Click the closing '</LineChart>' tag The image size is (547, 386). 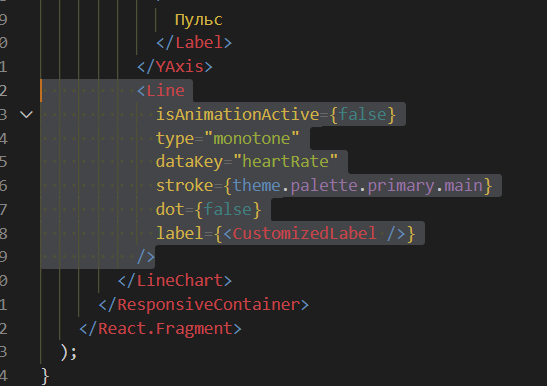(175, 281)
